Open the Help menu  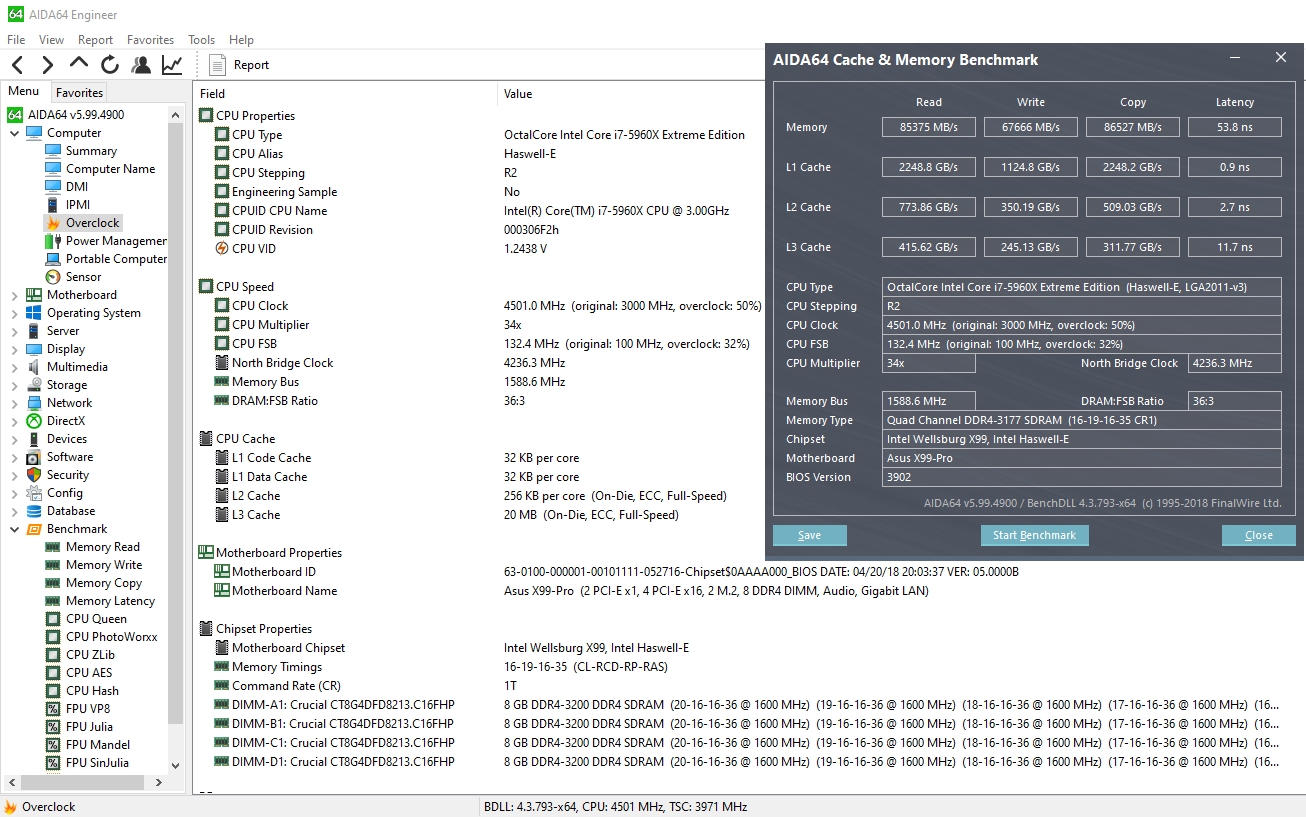(241, 40)
